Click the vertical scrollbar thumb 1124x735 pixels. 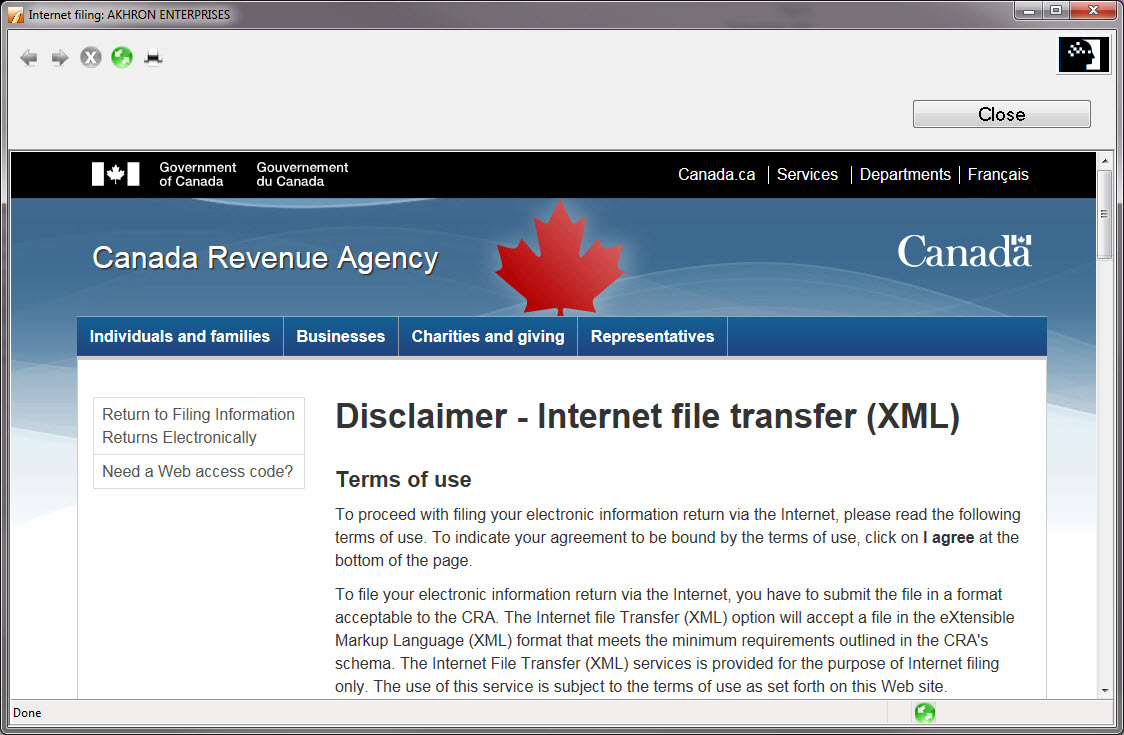tap(1105, 214)
